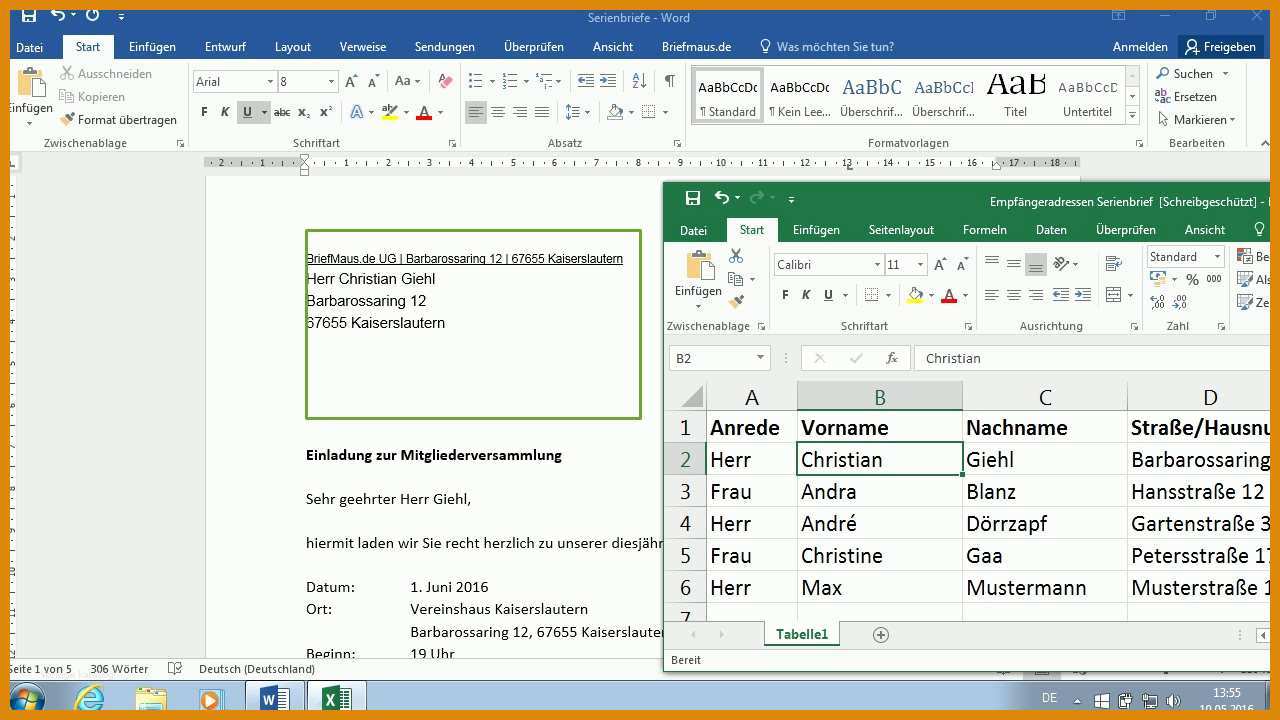Apply yellow text highlight color in Word
1280x720 pixels.
pos(389,112)
